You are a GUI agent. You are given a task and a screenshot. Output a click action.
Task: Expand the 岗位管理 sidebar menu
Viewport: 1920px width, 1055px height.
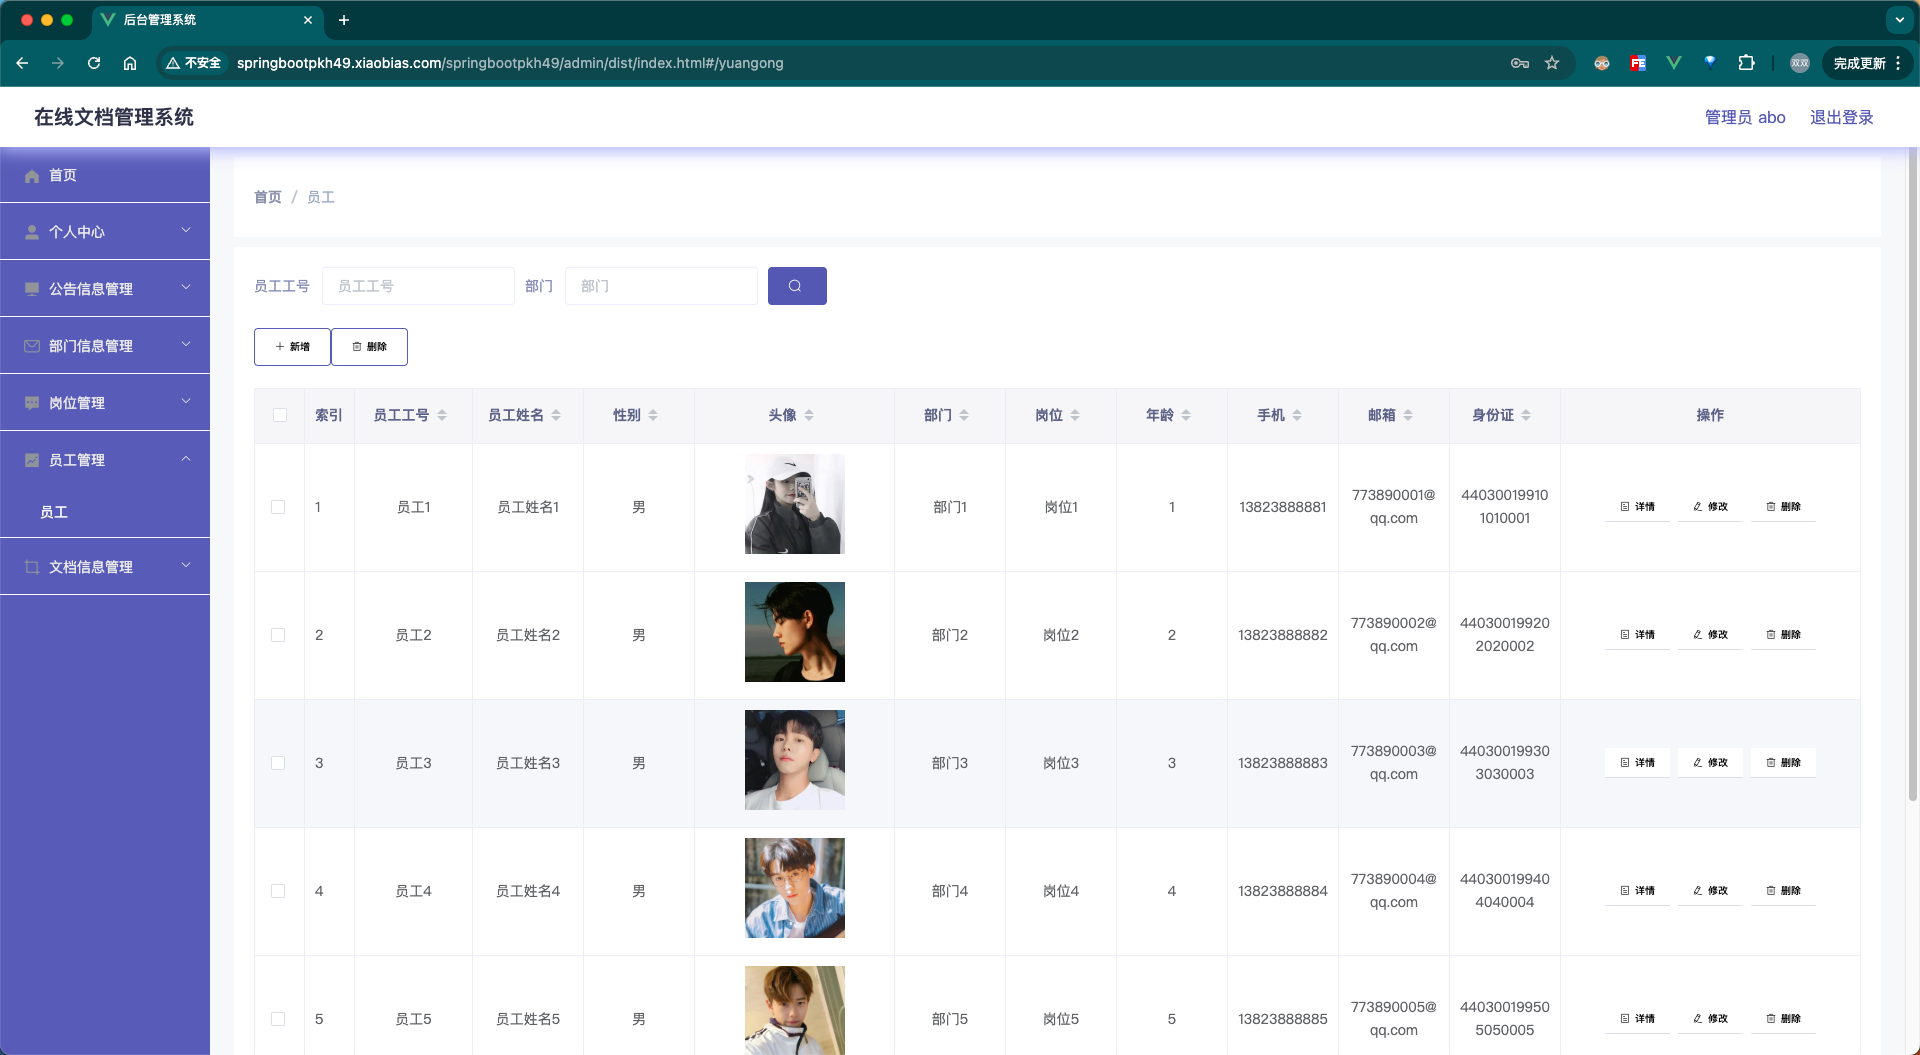pos(105,402)
